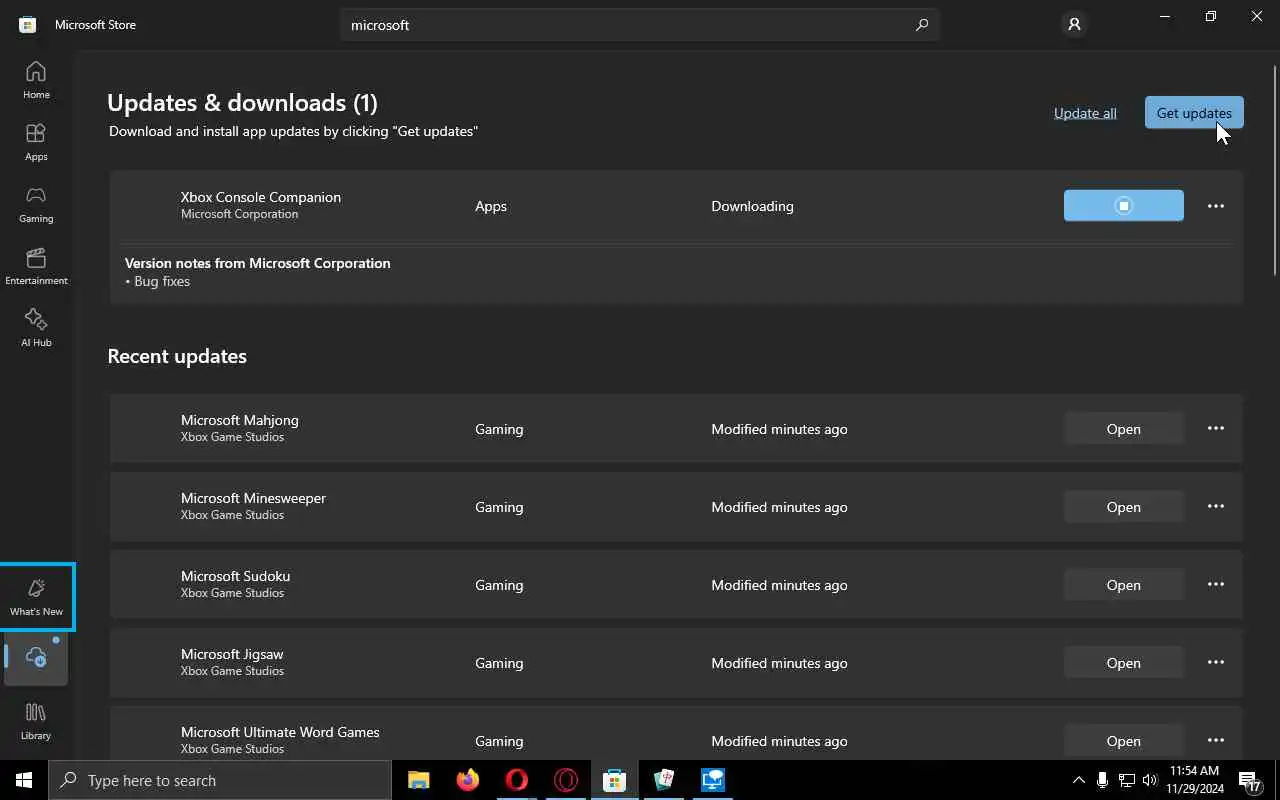Click the Update all link
This screenshot has height=800, width=1280.
coord(1085,113)
